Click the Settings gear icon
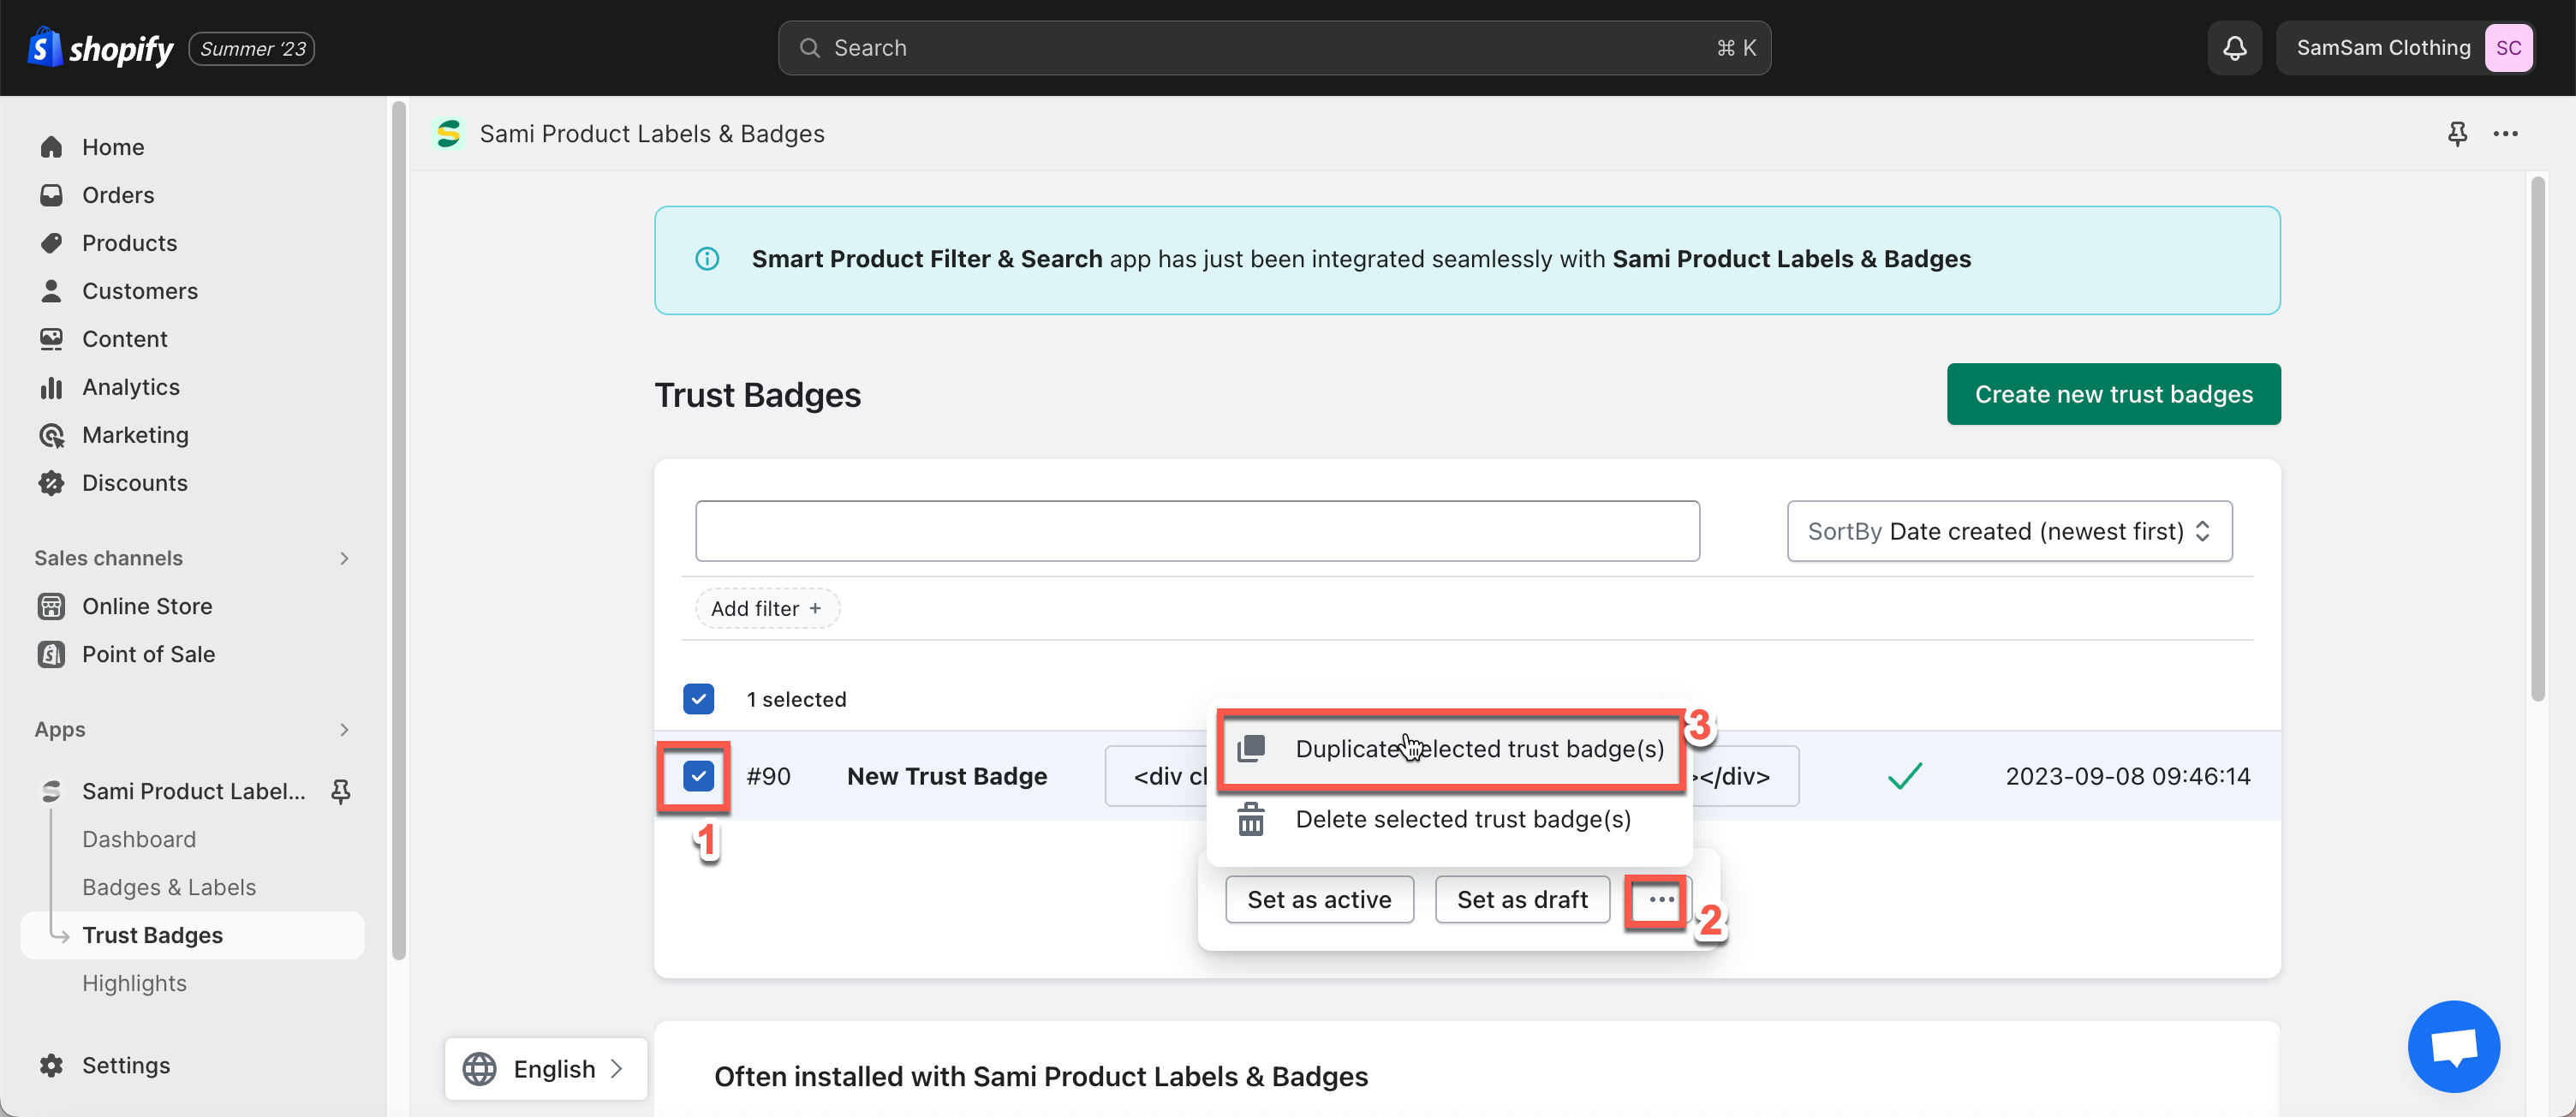 (x=51, y=1065)
